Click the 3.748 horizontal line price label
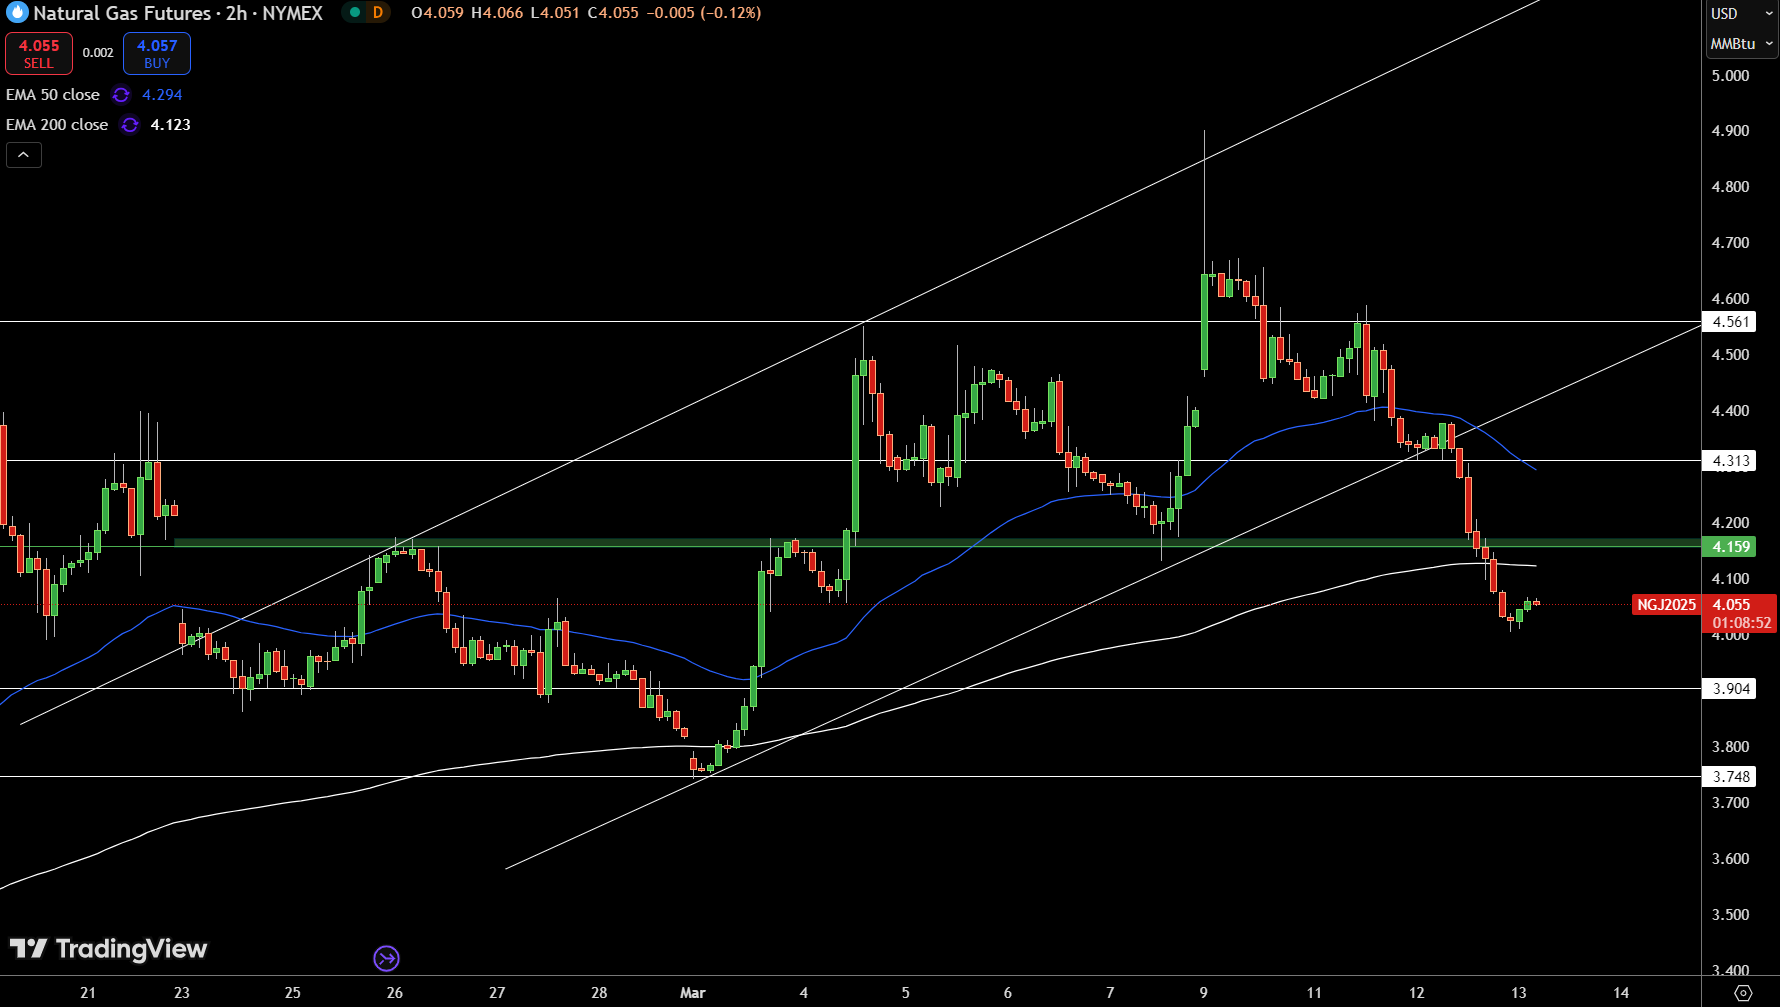The height and width of the screenshot is (1007, 1780). pyautogui.click(x=1730, y=777)
